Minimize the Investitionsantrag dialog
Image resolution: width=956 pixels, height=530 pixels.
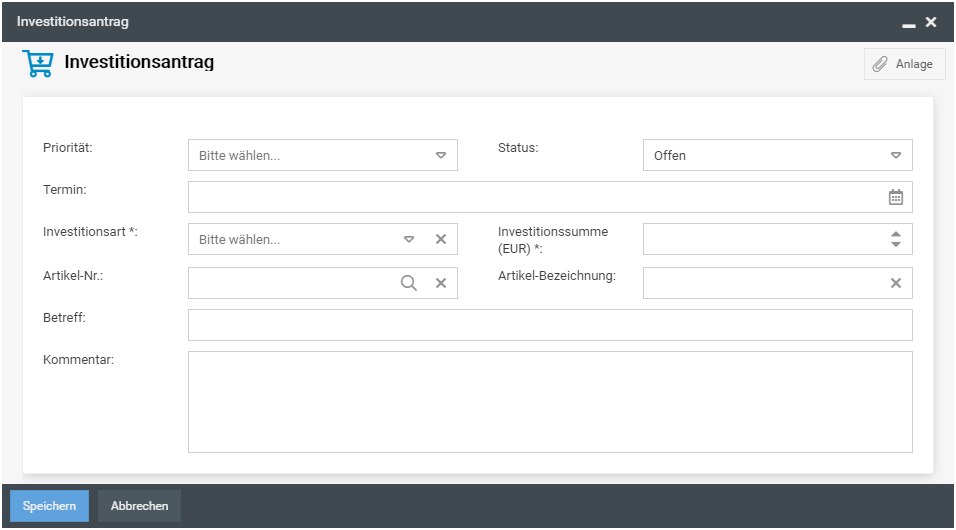coord(908,22)
